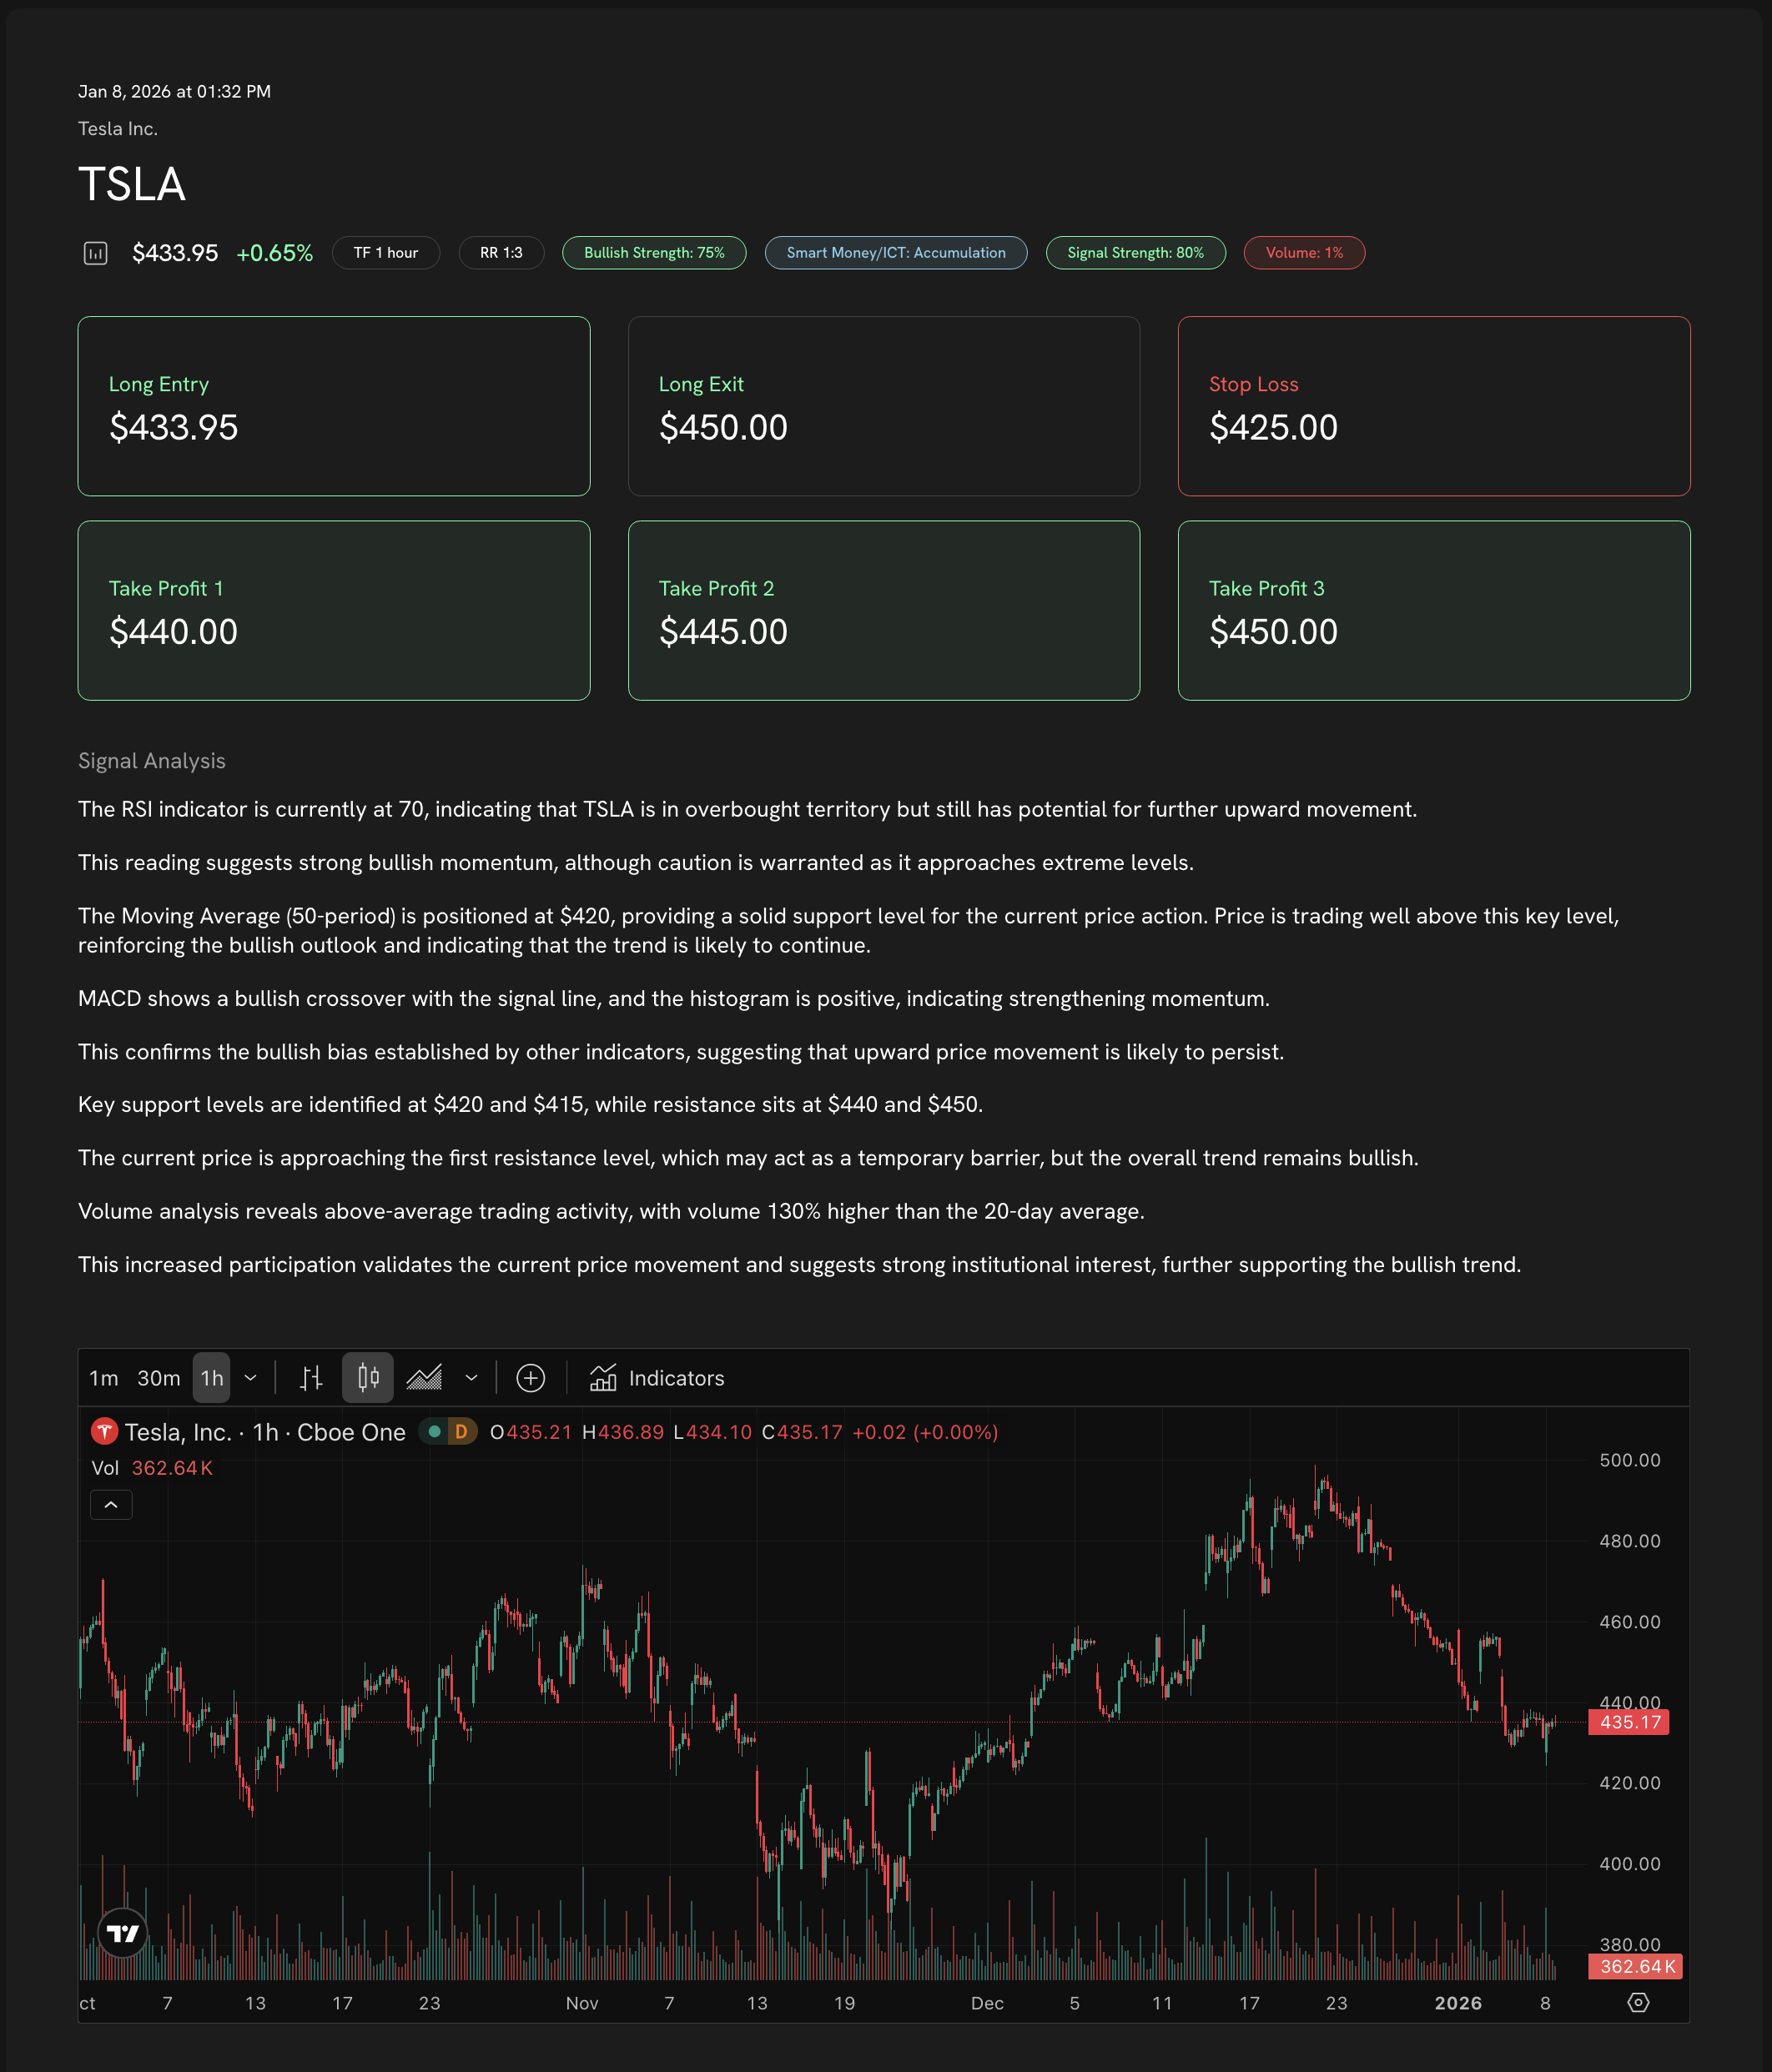Screen dimensions: 1772x2072
Task: Toggle the green market status dot
Action: (x=435, y=1432)
